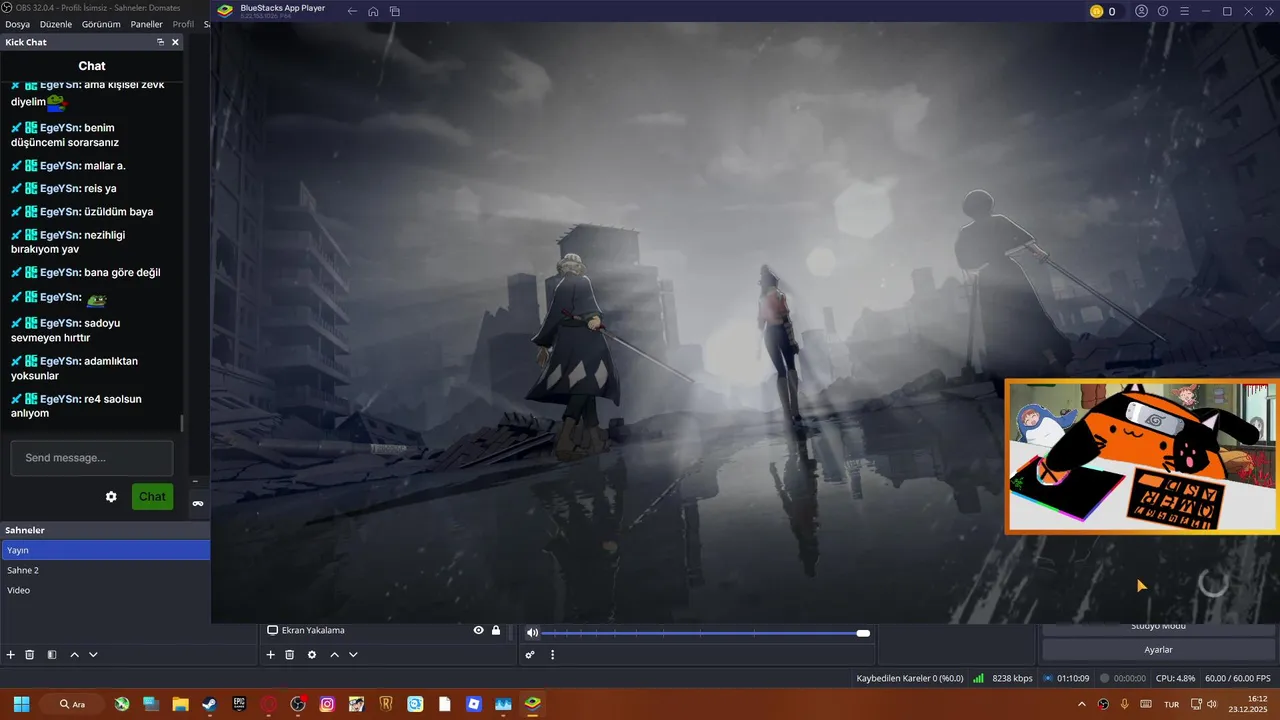Click the BlueStacks coin balance icon
The width and height of the screenshot is (1280, 720).
pos(1097,11)
